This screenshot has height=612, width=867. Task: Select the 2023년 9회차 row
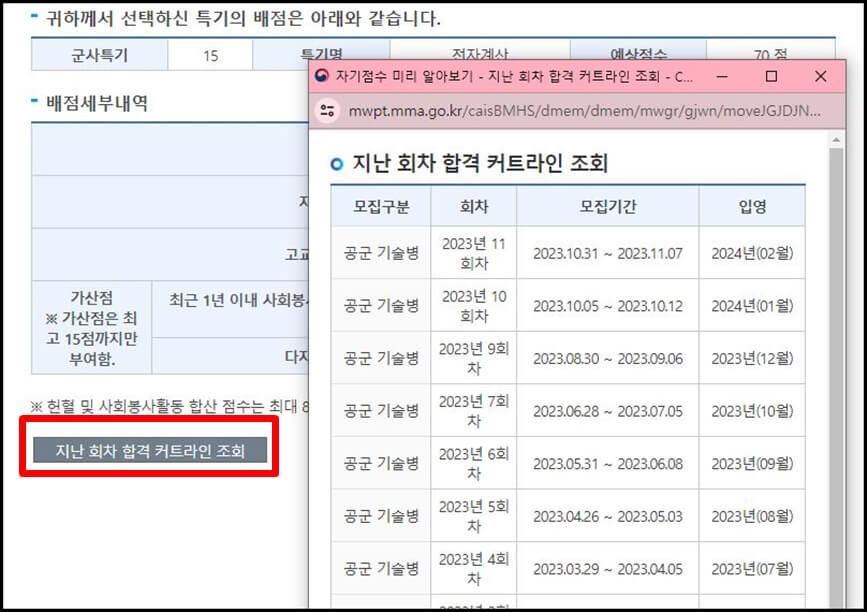pyautogui.click(x=471, y=356)
